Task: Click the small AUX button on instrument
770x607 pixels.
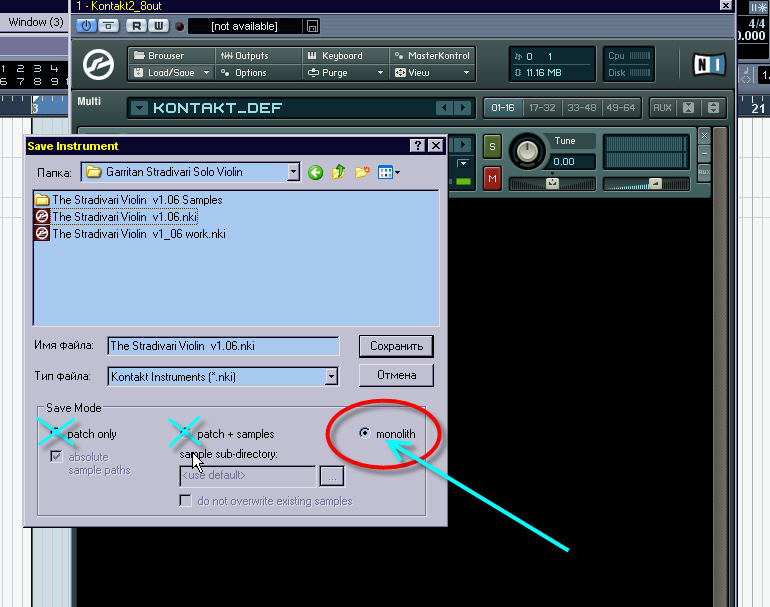Action: [x=704, y=172]
